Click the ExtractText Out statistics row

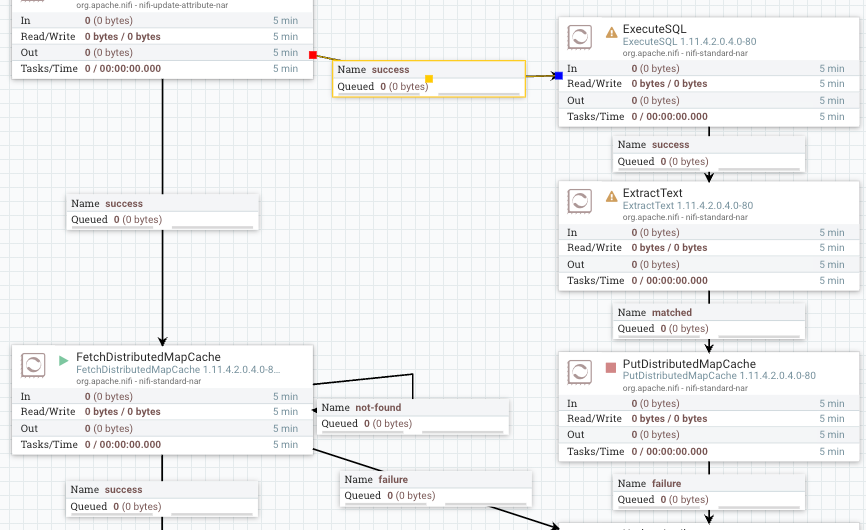coord(709,264)
